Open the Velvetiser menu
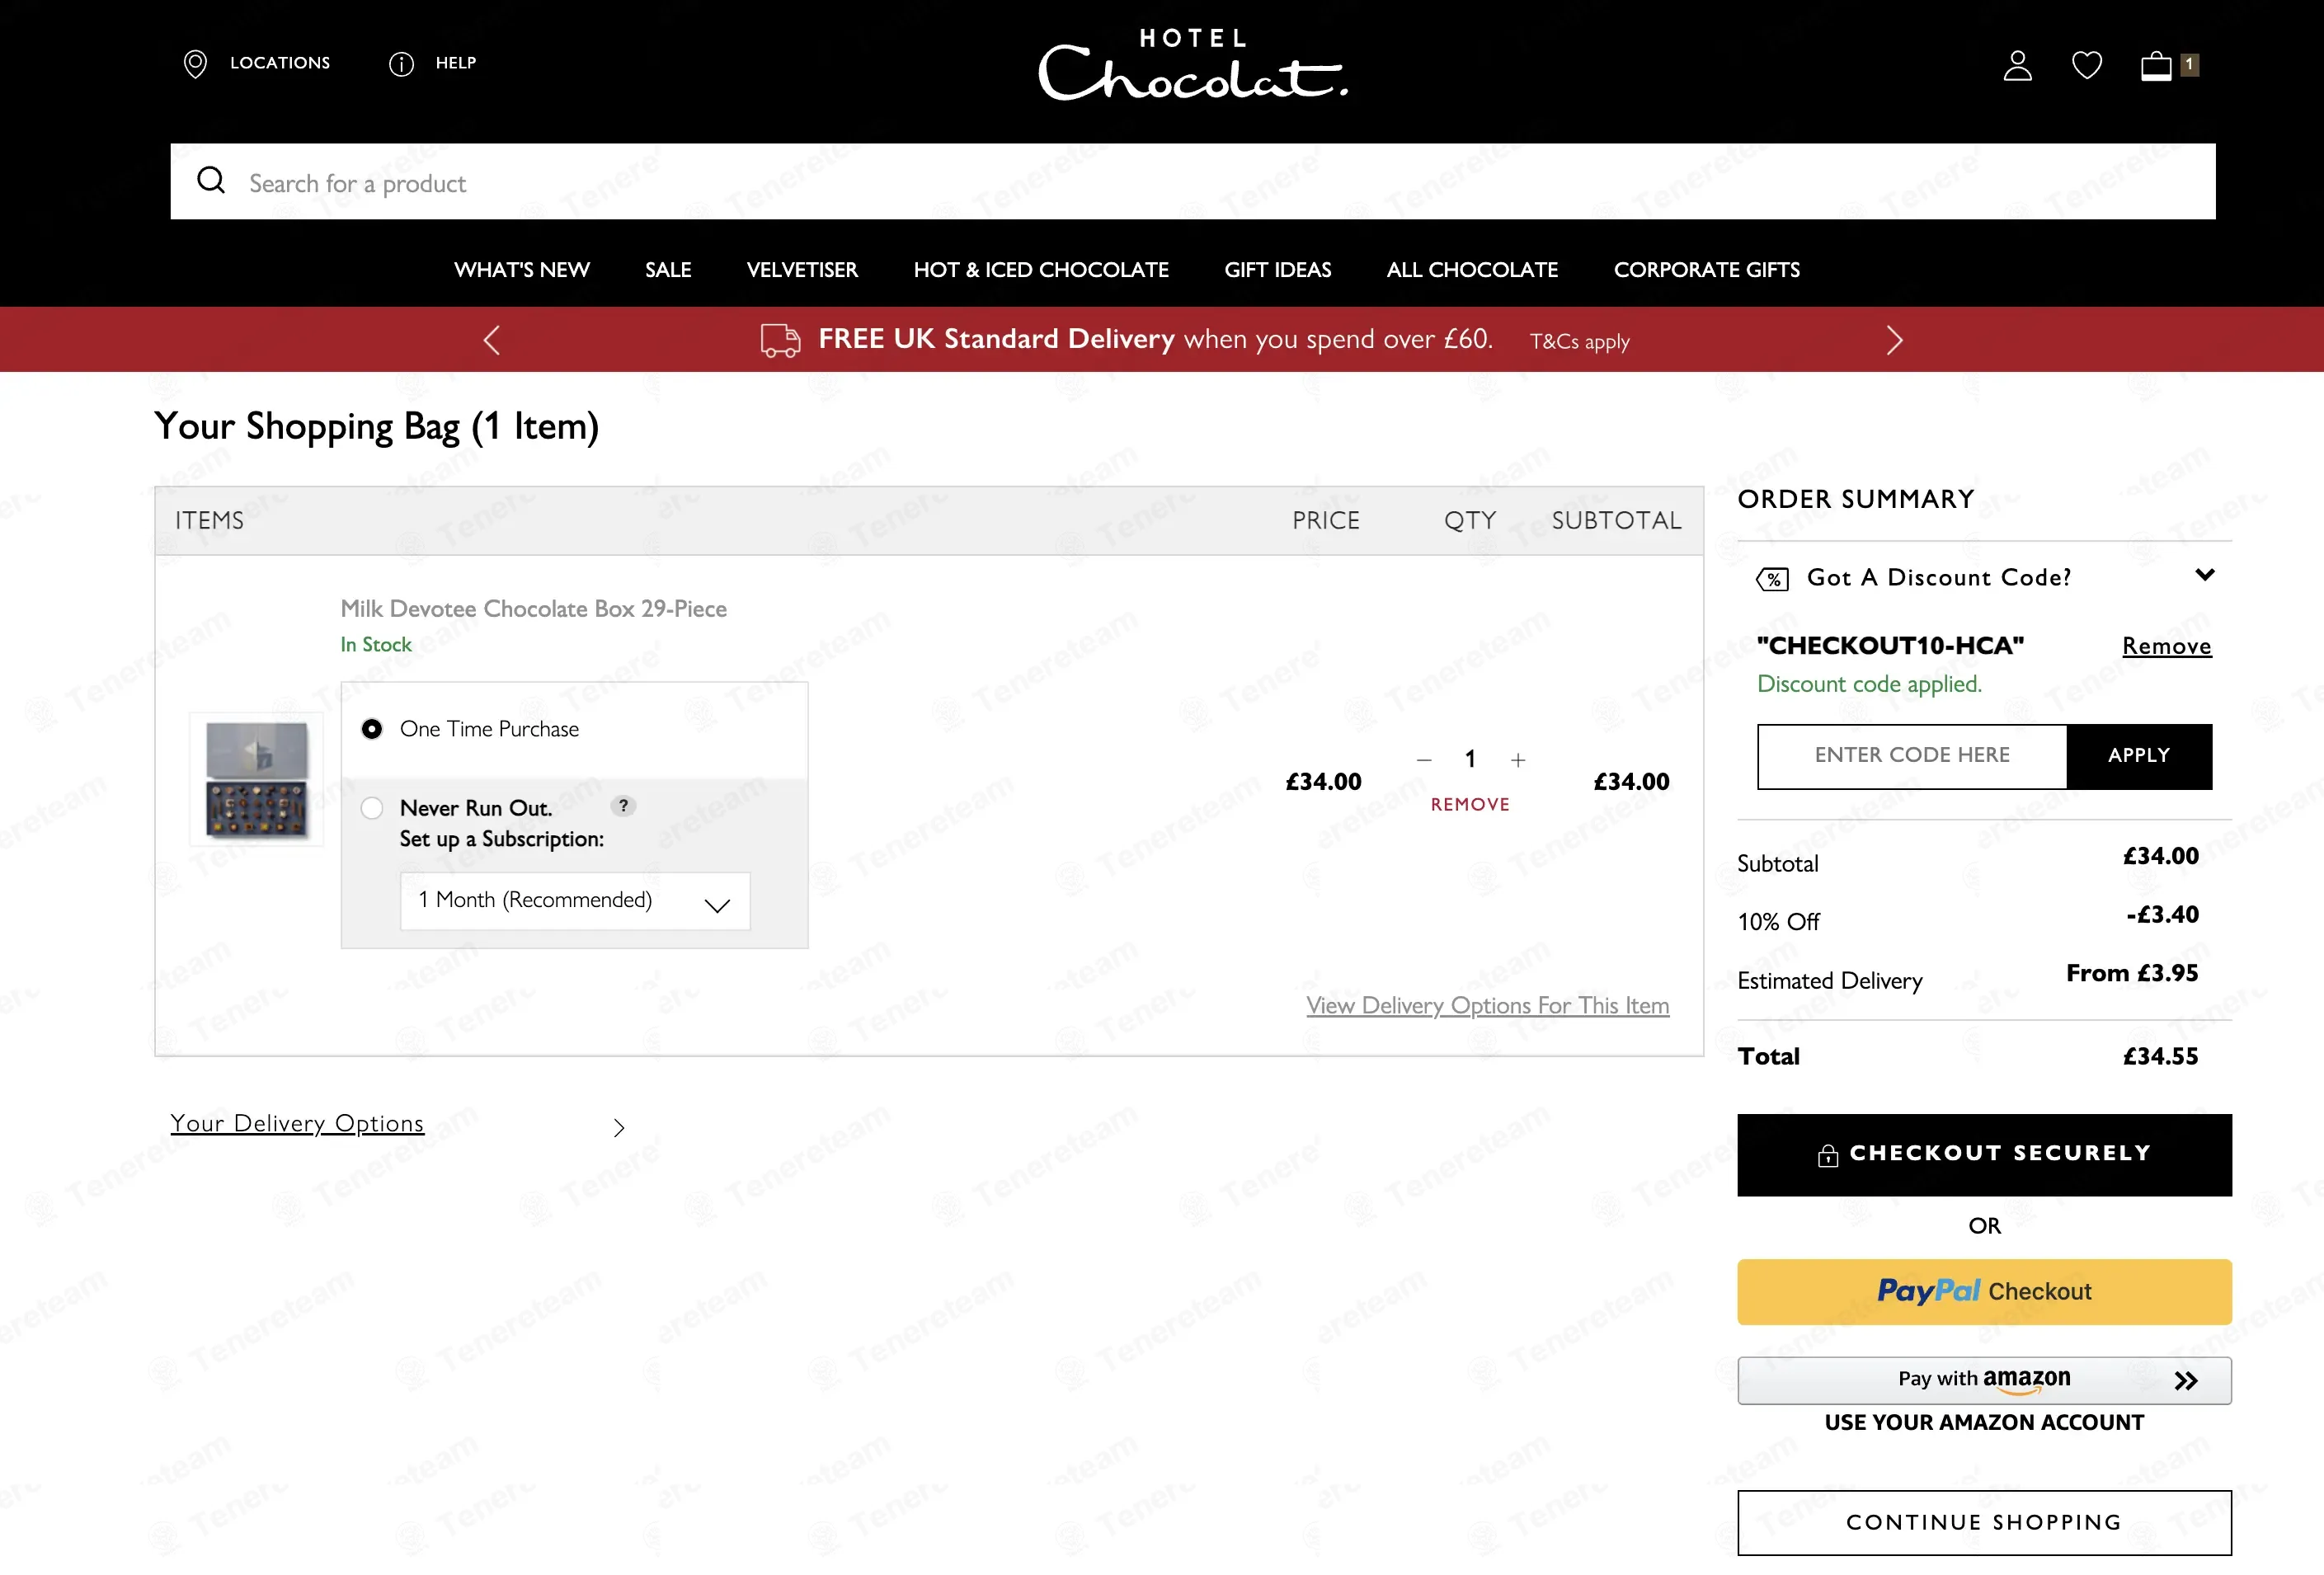Image resolution: width=2324 pixels, height=1575 pixels. (x=802, y=270)
